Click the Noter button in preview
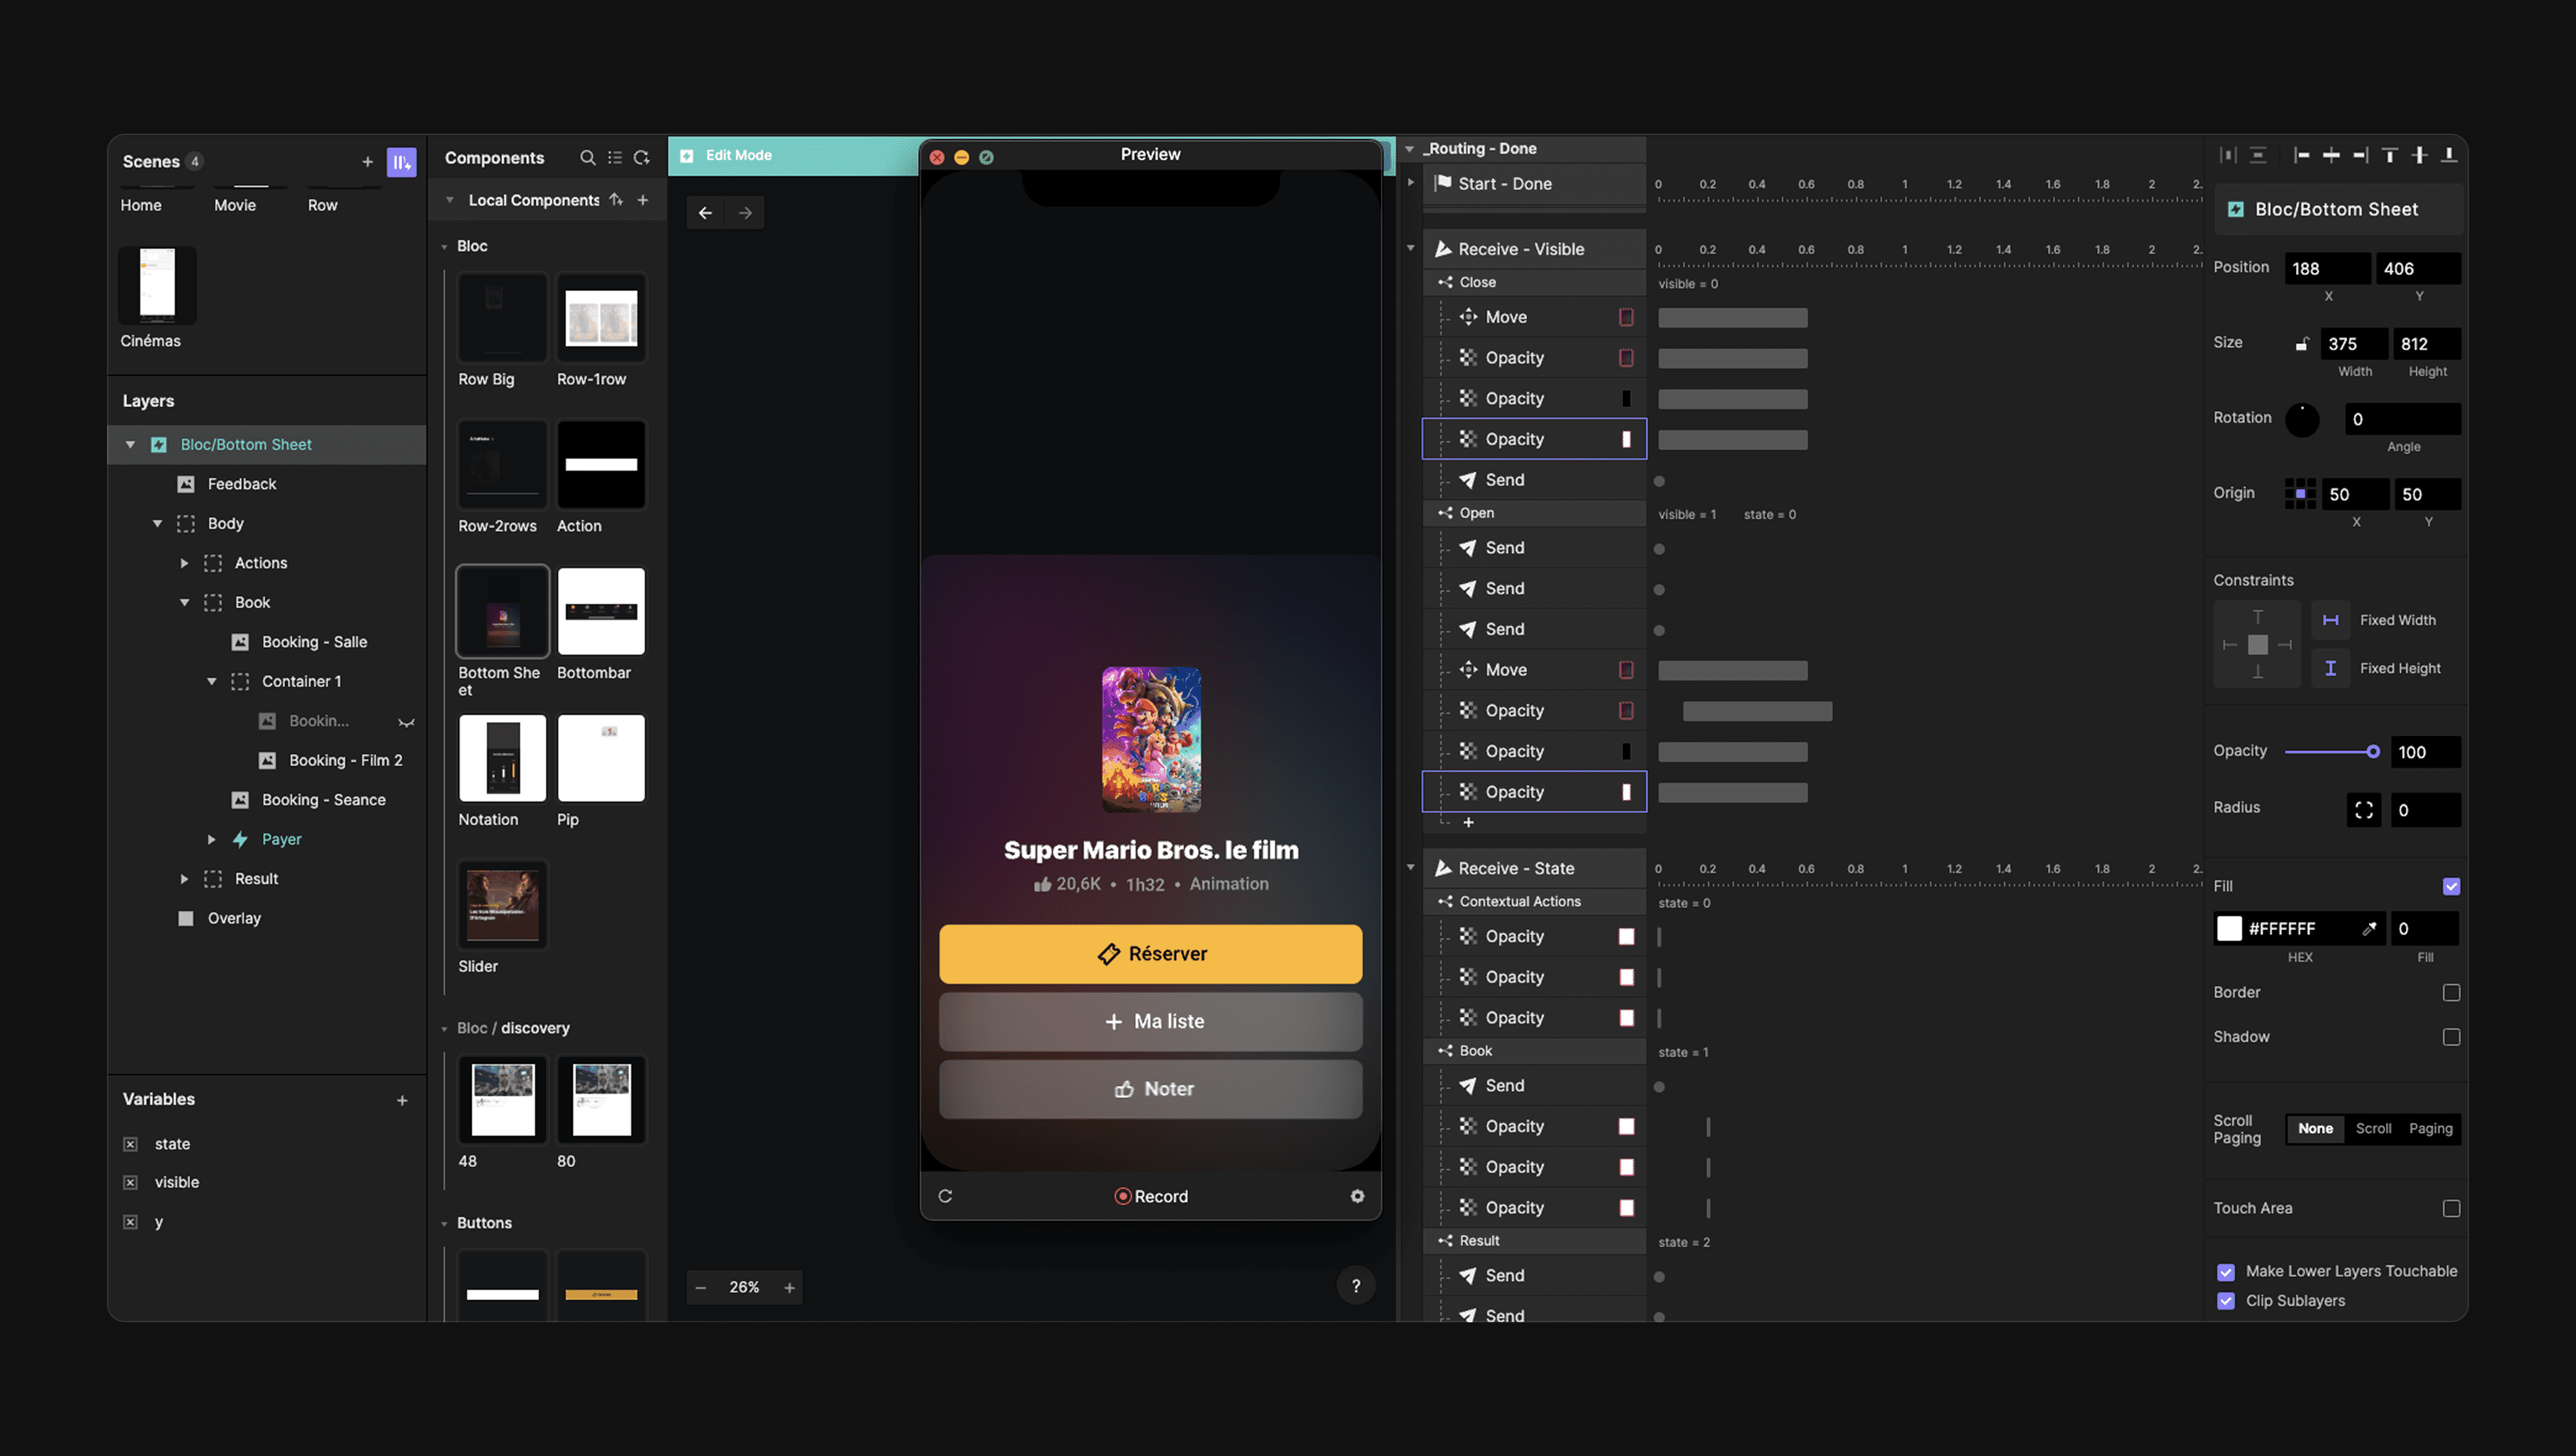This screenshot has height=1456, width=2576. [x=1150, y=1089]
